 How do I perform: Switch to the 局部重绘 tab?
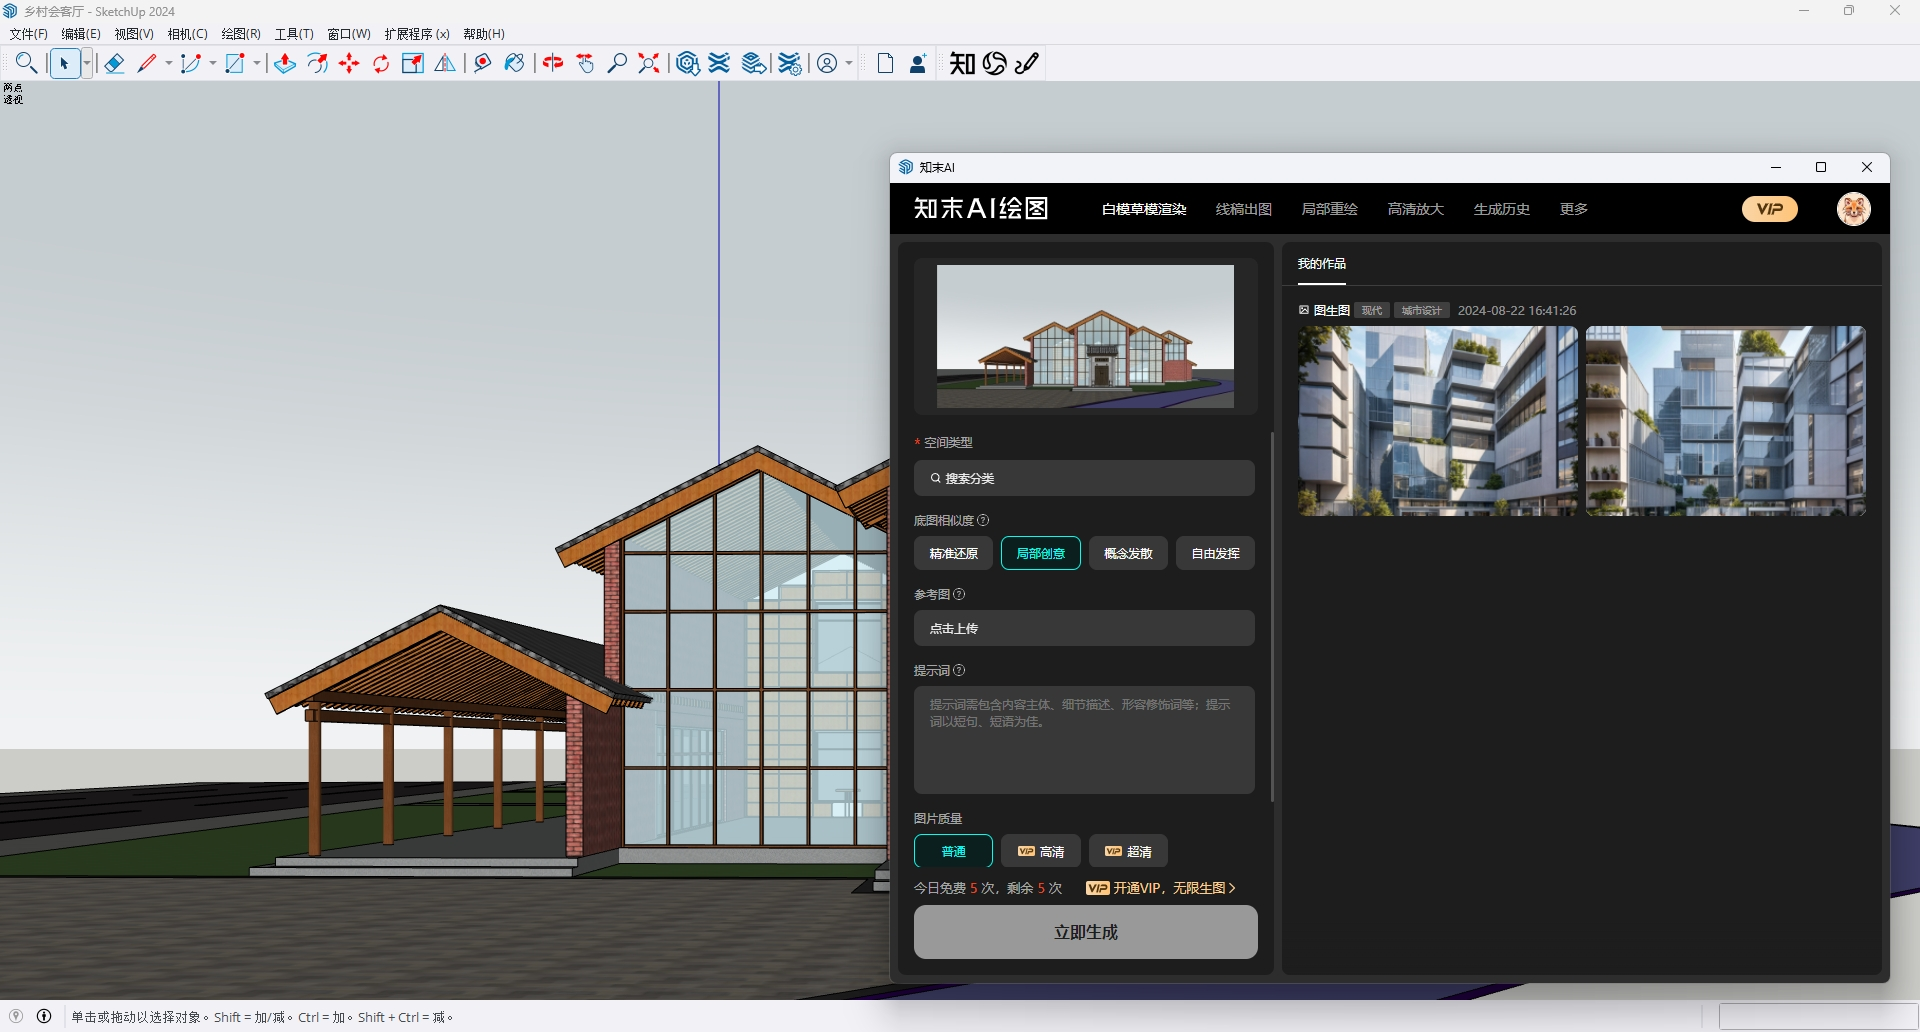pyautogui.click(x=1329, y=209)
